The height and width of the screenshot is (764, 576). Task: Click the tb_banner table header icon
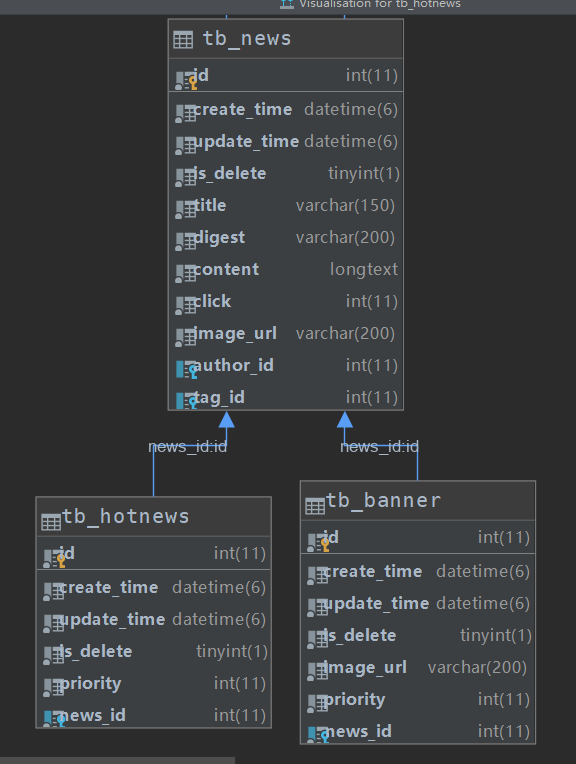point(315,507)
